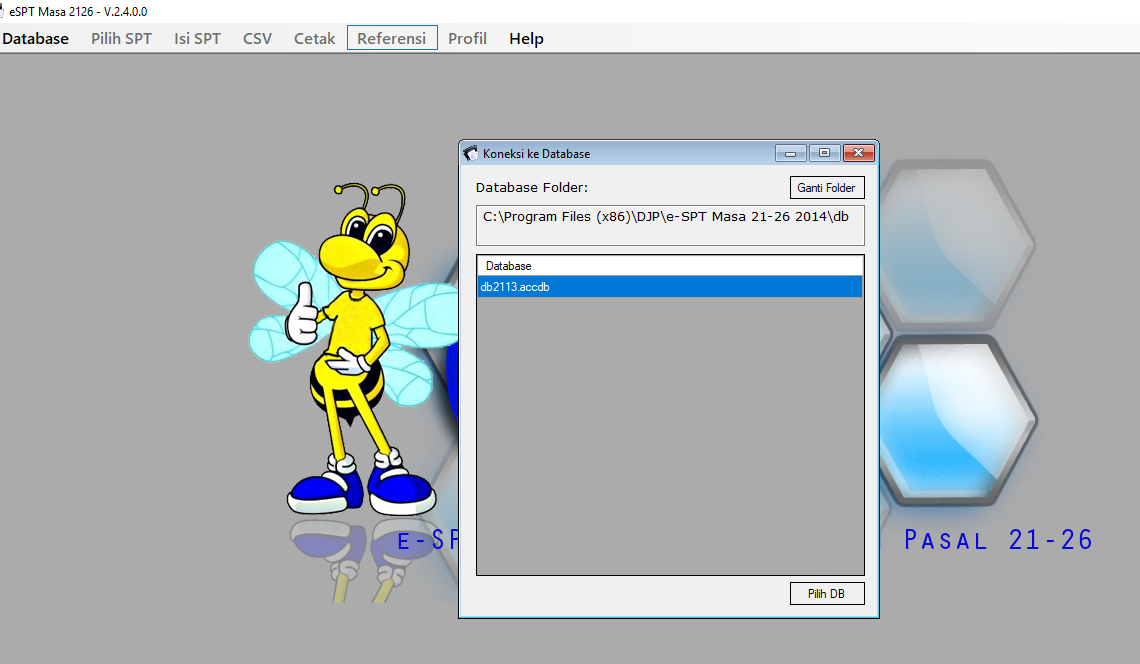Open the Referensi menu

pyautogui.click(x=392, y=38)
